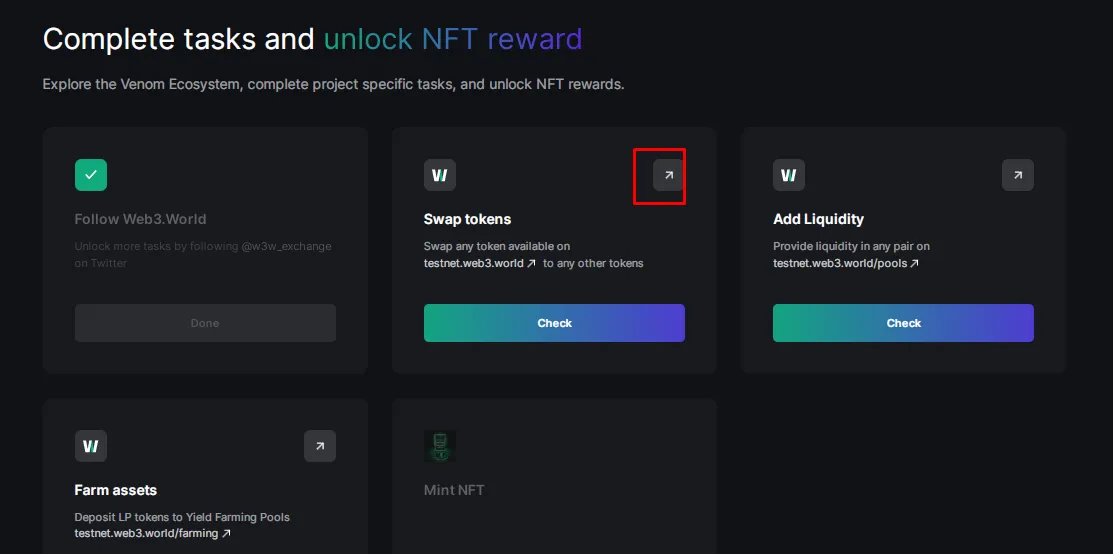The height and width of the screenshot is (554, 1113).
Task: Click the Add Liquidity card title
Action: (818, 219)
